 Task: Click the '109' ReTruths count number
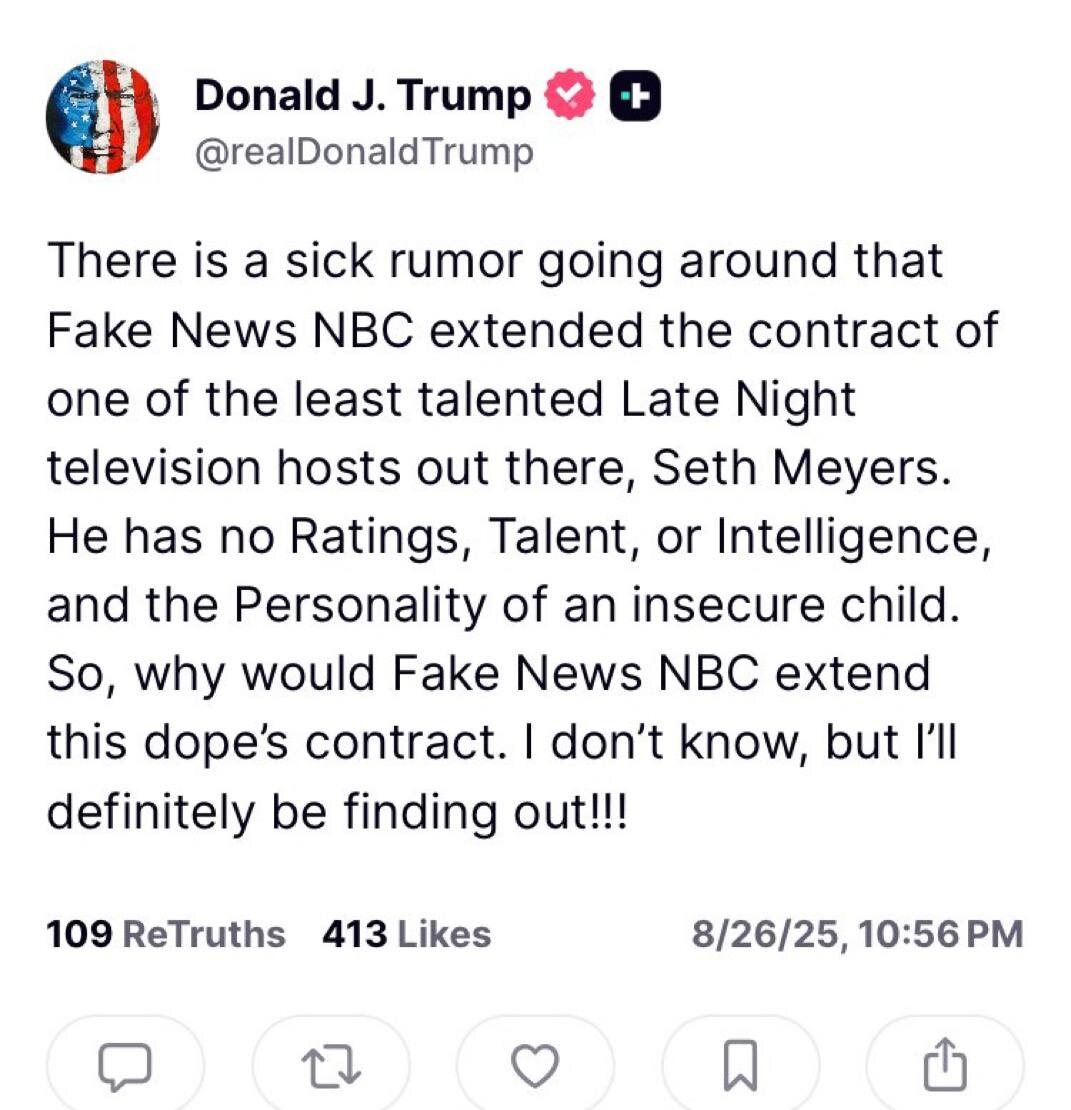[78, 935]
